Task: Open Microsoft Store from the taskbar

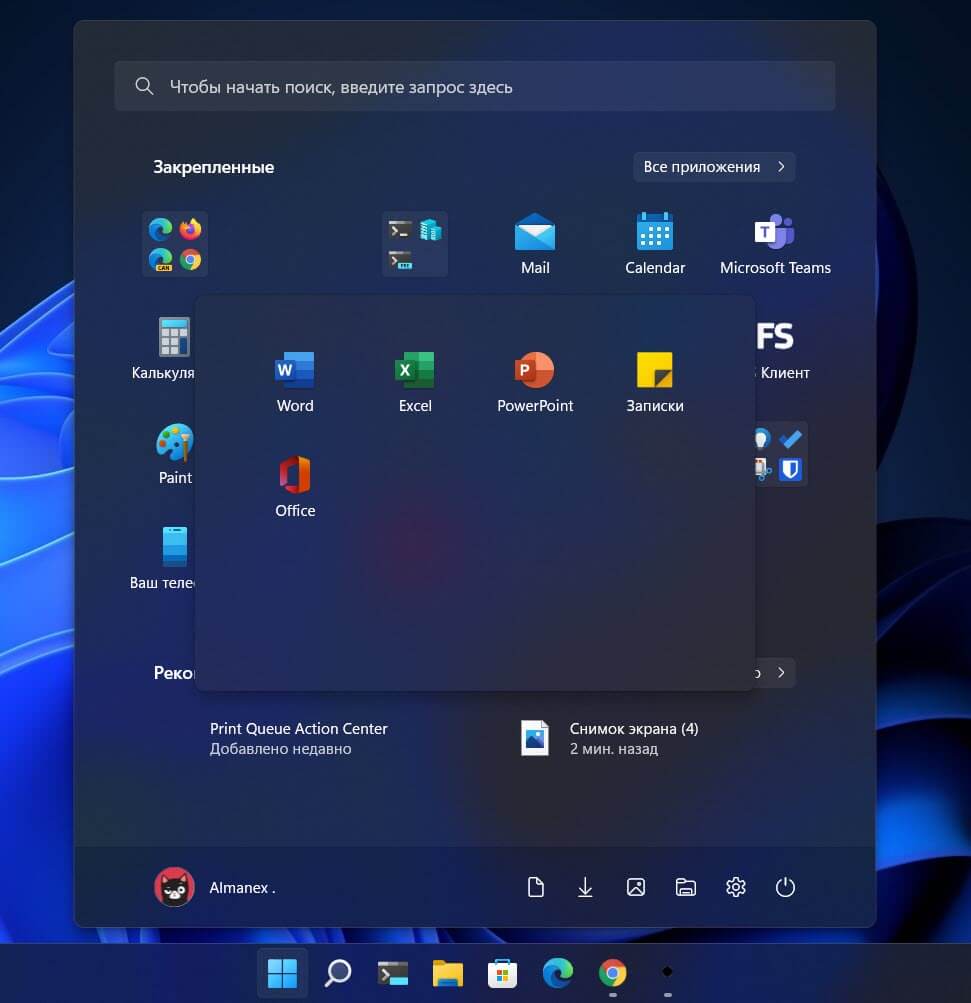Action: (502, 973)
